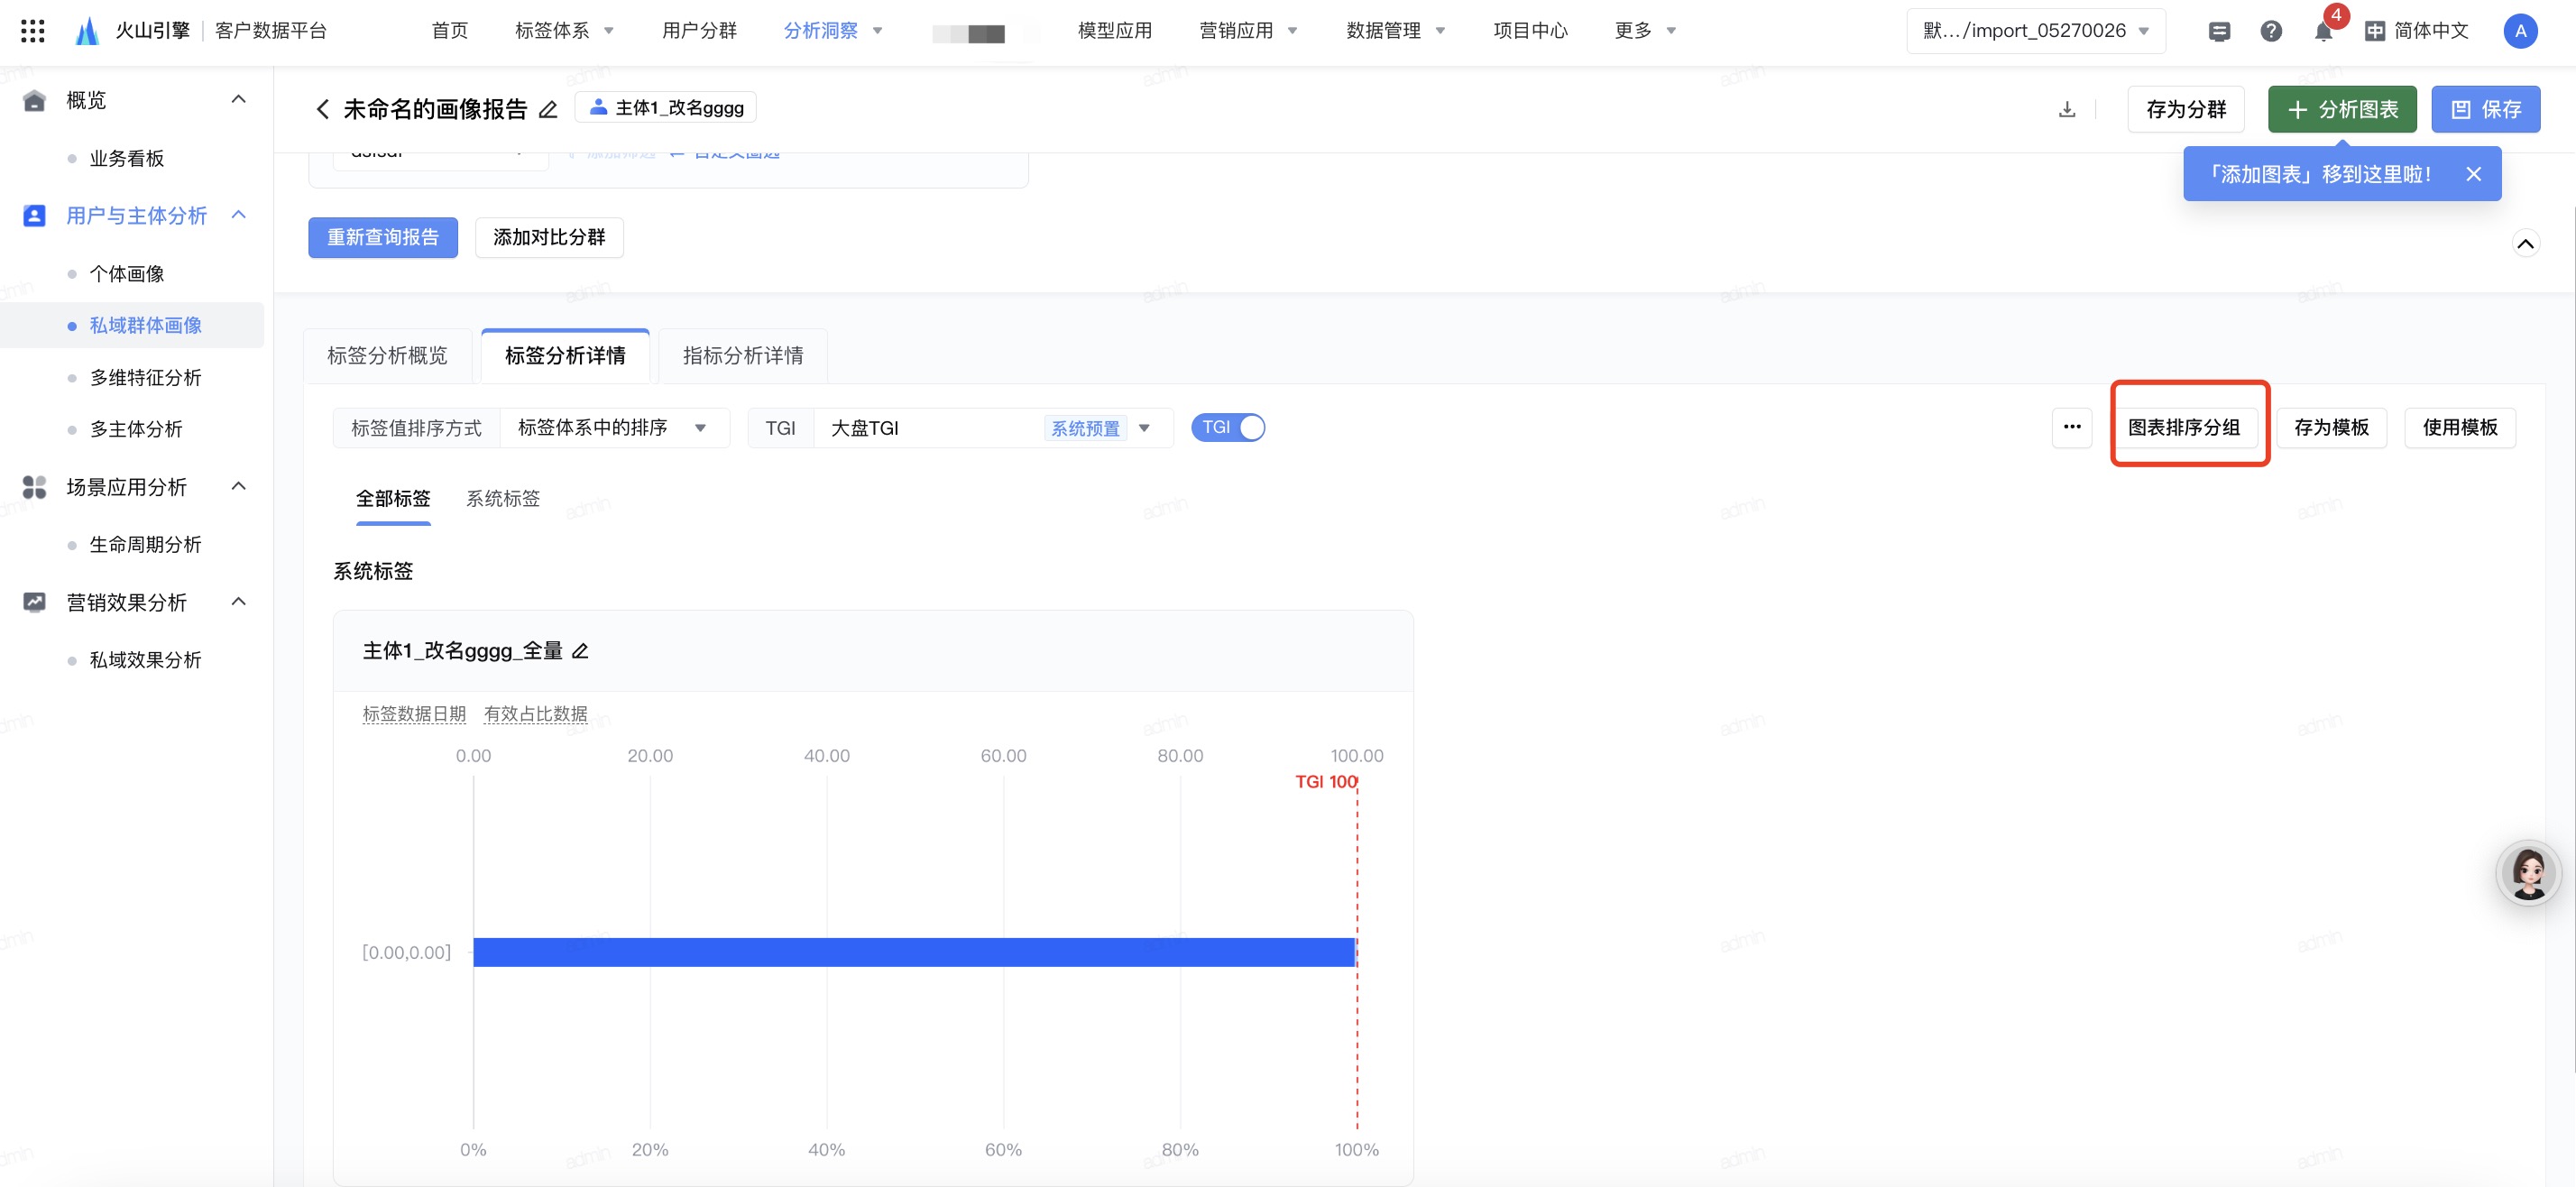This screenshot has width=2576, height=1187.
Task: Open the app grid launcher icon
Action: point(32,31)
